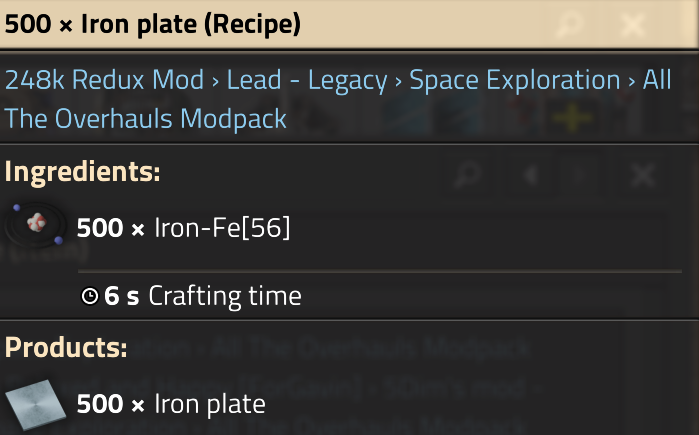Image resolution: width=699 pixels, height=435 pixels.
Task: Close the recipe window via title bar X
Action: coord(631,24)
